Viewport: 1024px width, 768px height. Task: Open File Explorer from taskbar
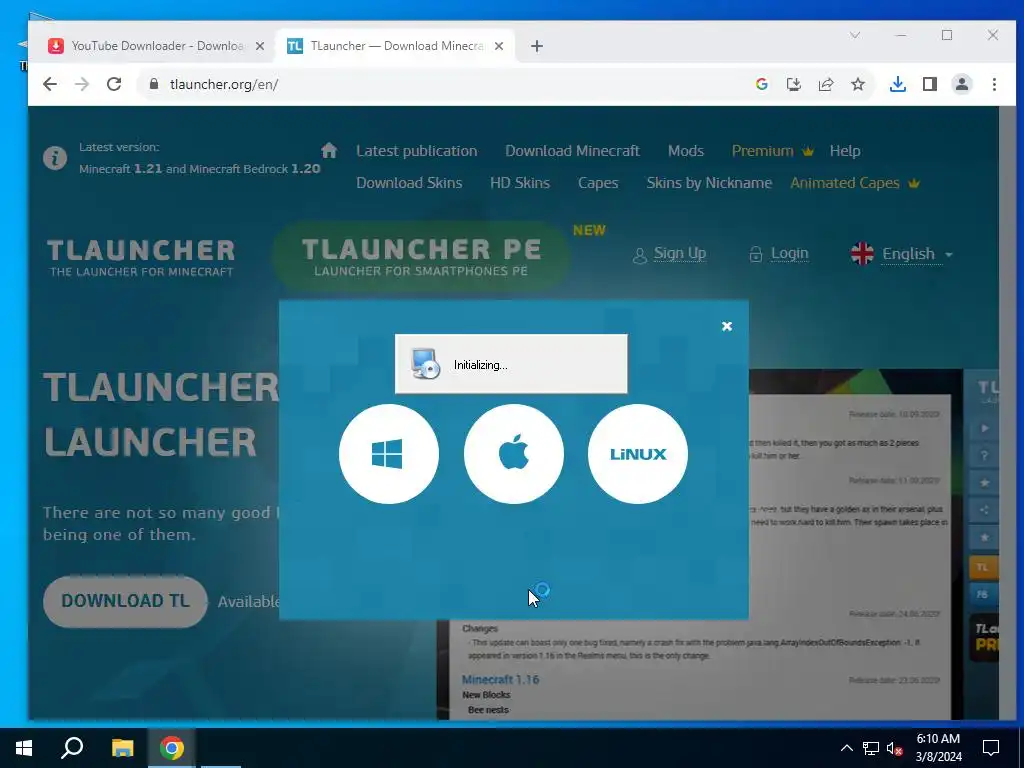[122, 748]
